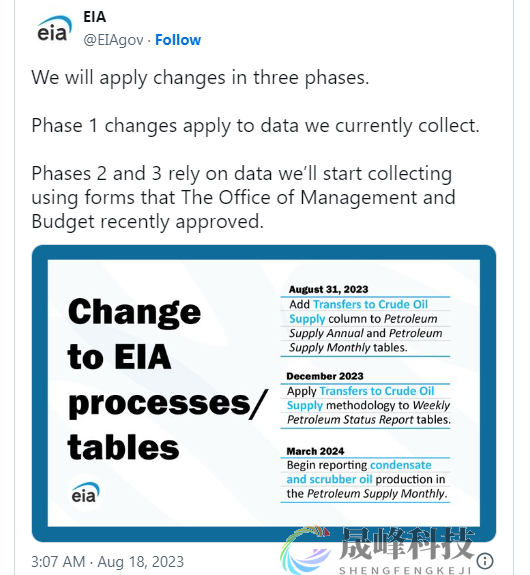Follow the EIAgov account
Image resolution: width=530 pixels, height=575 pixels.
tap(178, 40)
